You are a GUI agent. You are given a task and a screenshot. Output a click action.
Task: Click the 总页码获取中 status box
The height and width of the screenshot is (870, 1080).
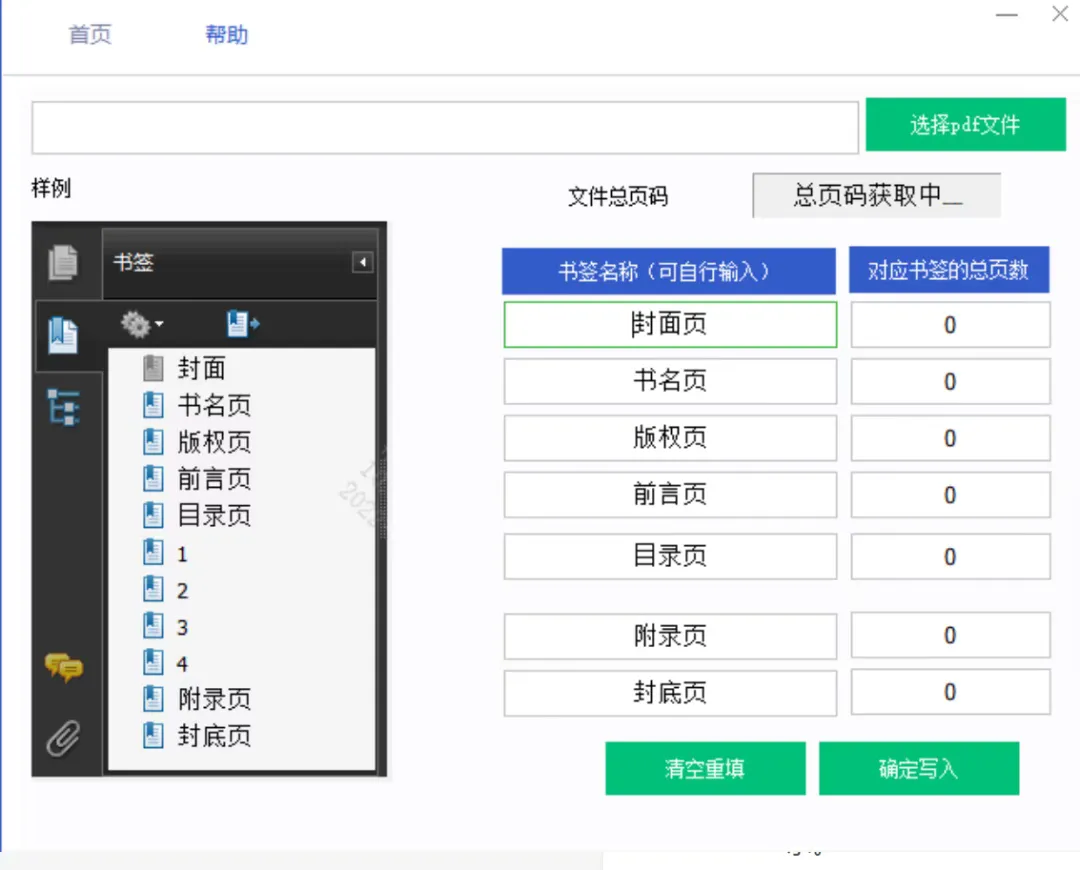click(876, 196)
